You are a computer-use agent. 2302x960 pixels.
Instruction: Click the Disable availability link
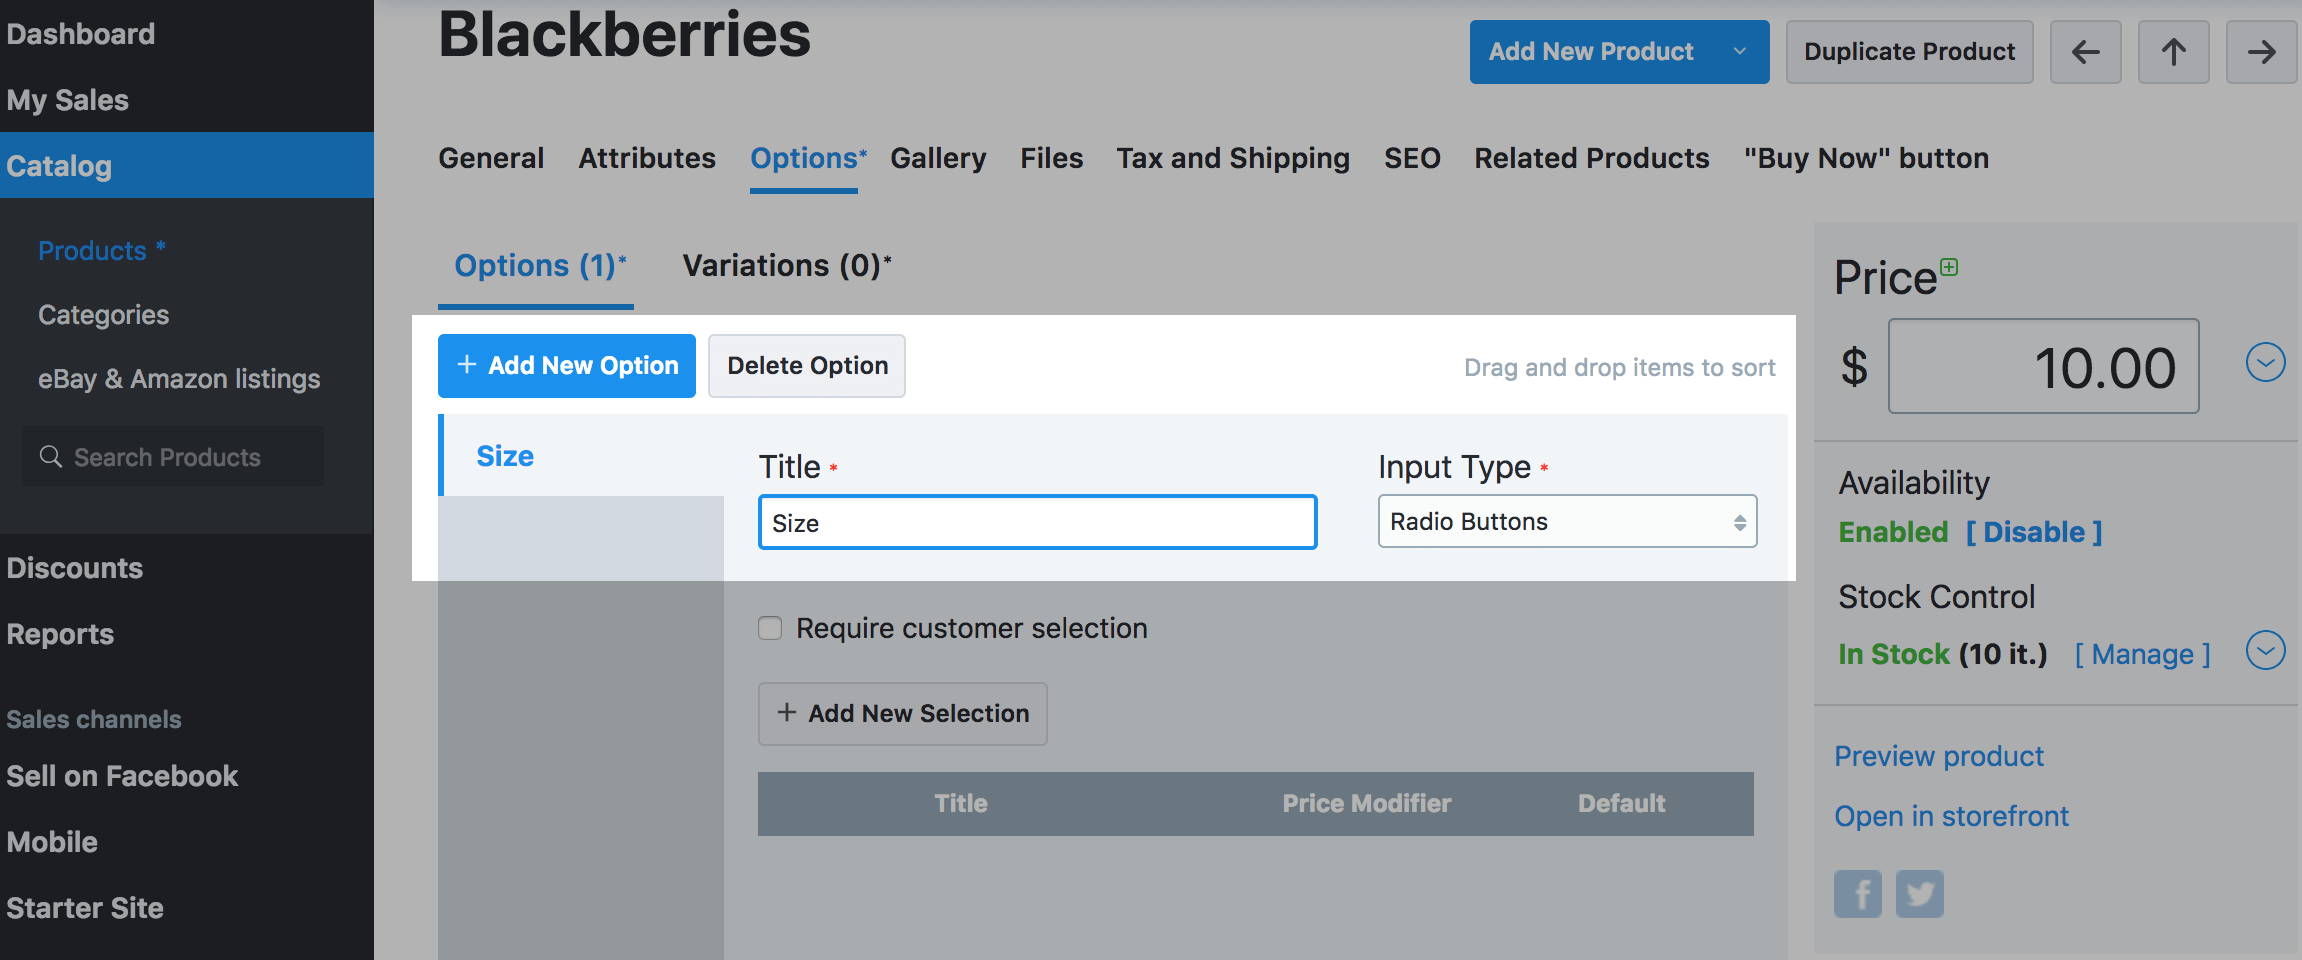[x=2034, y=532]
